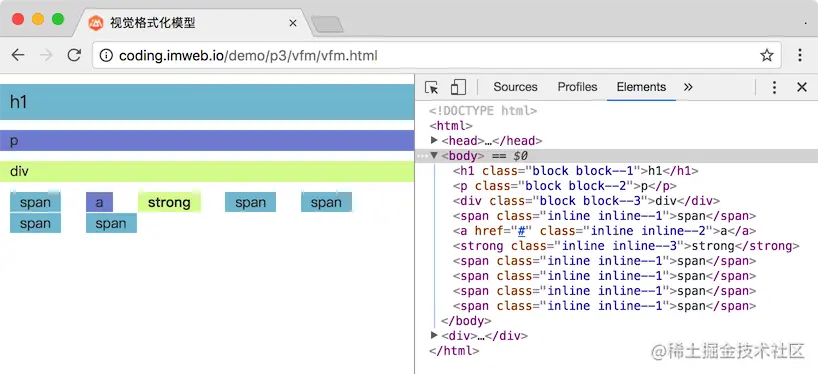Click site info icon in address bar
Screen dimensions: 818x374
[106, 55]
